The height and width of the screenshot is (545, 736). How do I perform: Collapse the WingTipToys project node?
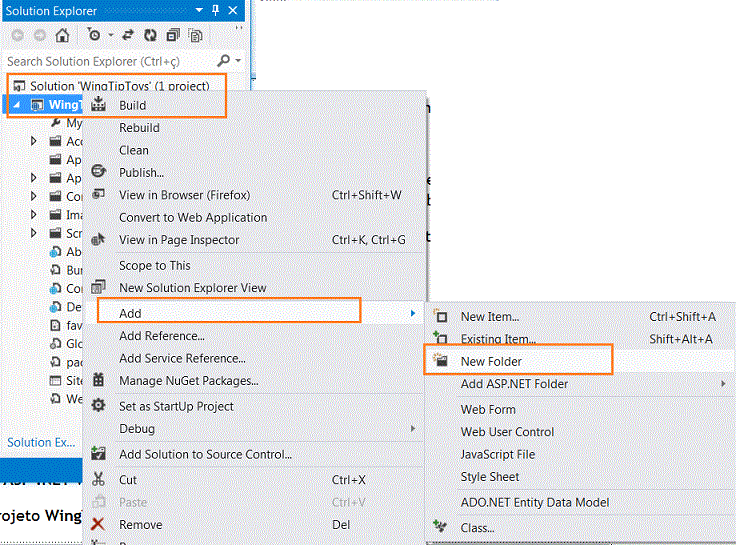coord(16,105)
